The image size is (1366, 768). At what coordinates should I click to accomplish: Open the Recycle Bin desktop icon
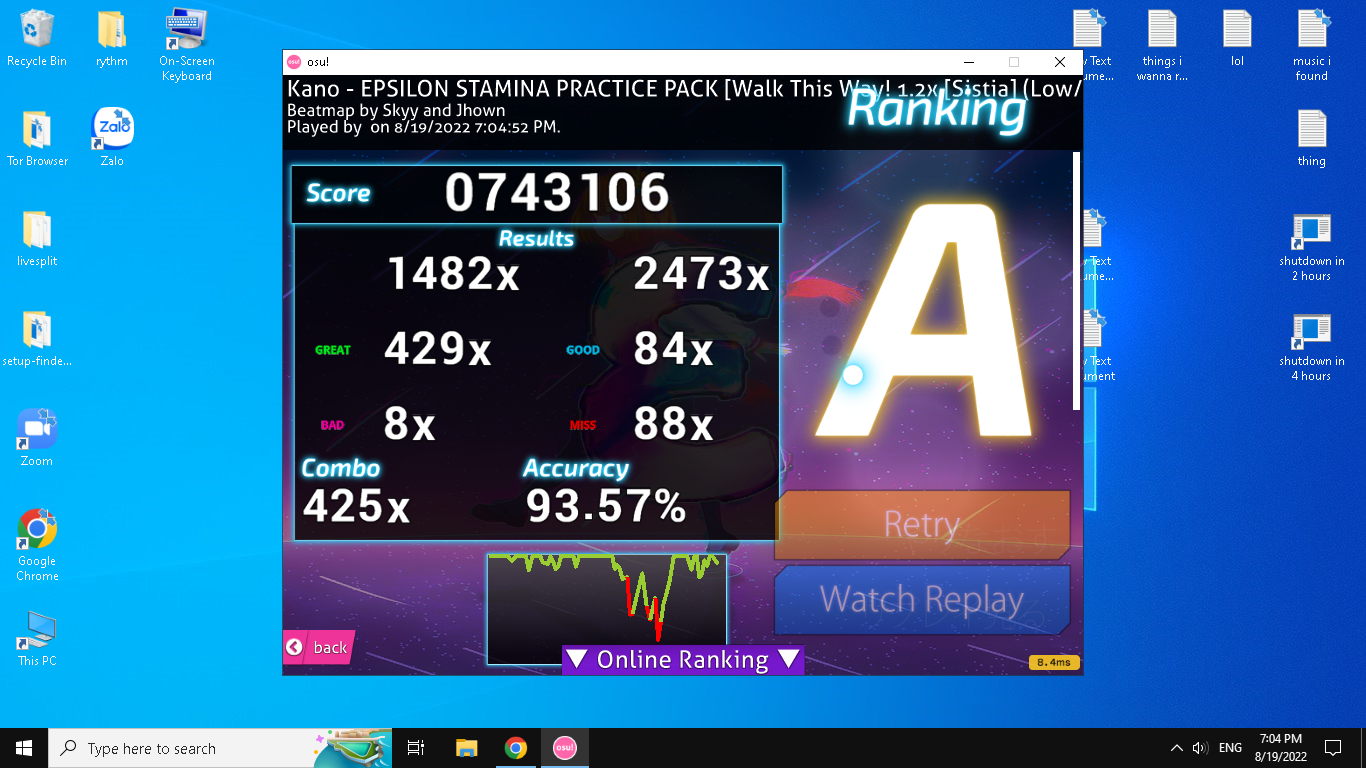click(x=37, y=38)
